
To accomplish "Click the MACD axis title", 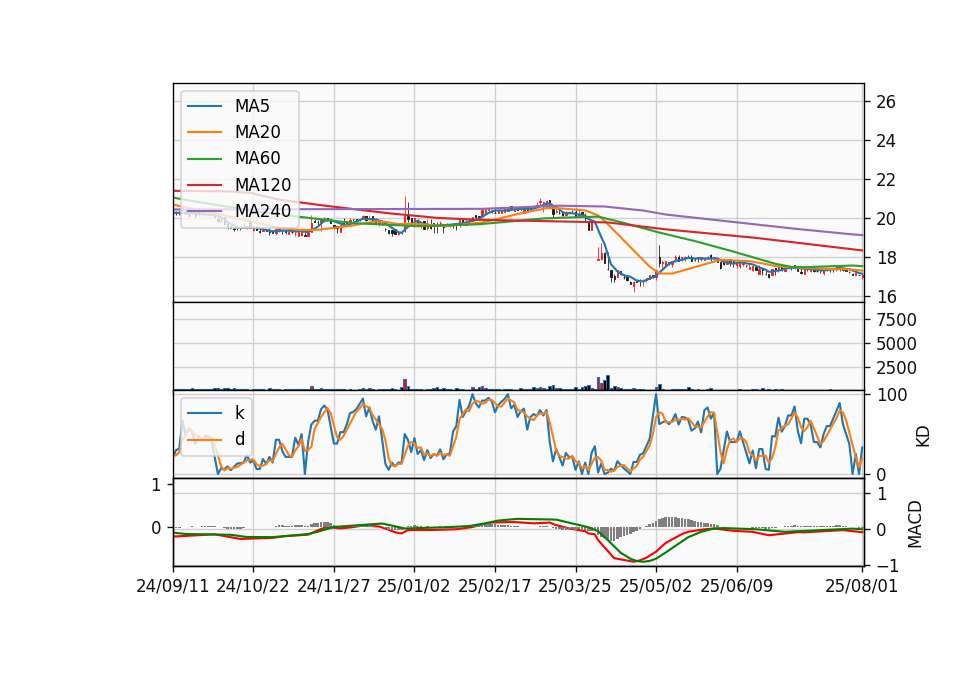I will [x=915, y=524].
